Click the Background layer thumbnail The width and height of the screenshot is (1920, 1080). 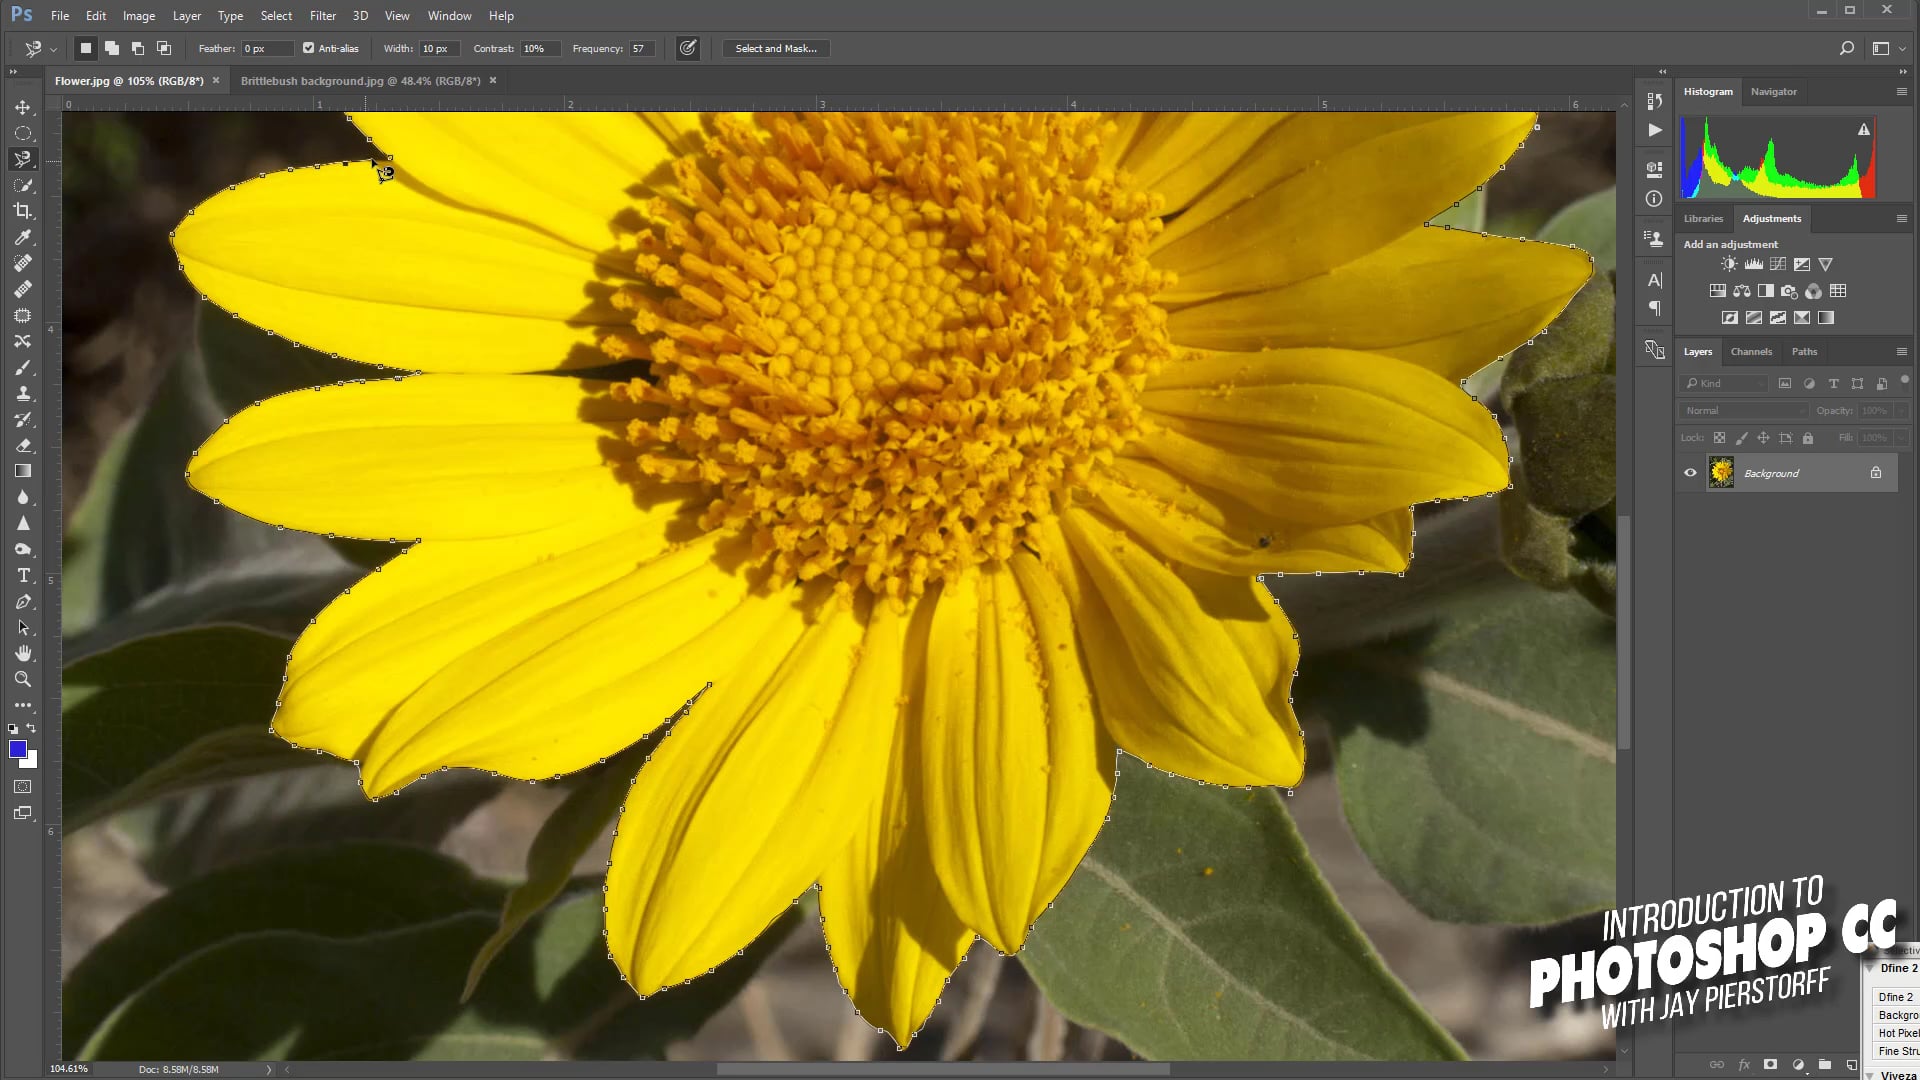(1721, 472)
